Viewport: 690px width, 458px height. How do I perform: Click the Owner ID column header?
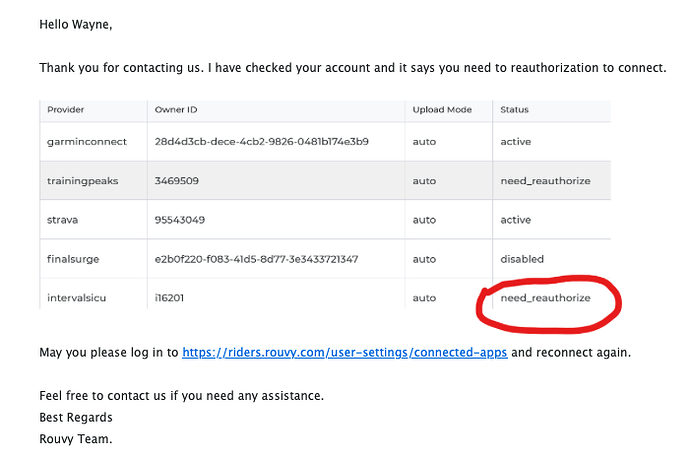point(176,110)
